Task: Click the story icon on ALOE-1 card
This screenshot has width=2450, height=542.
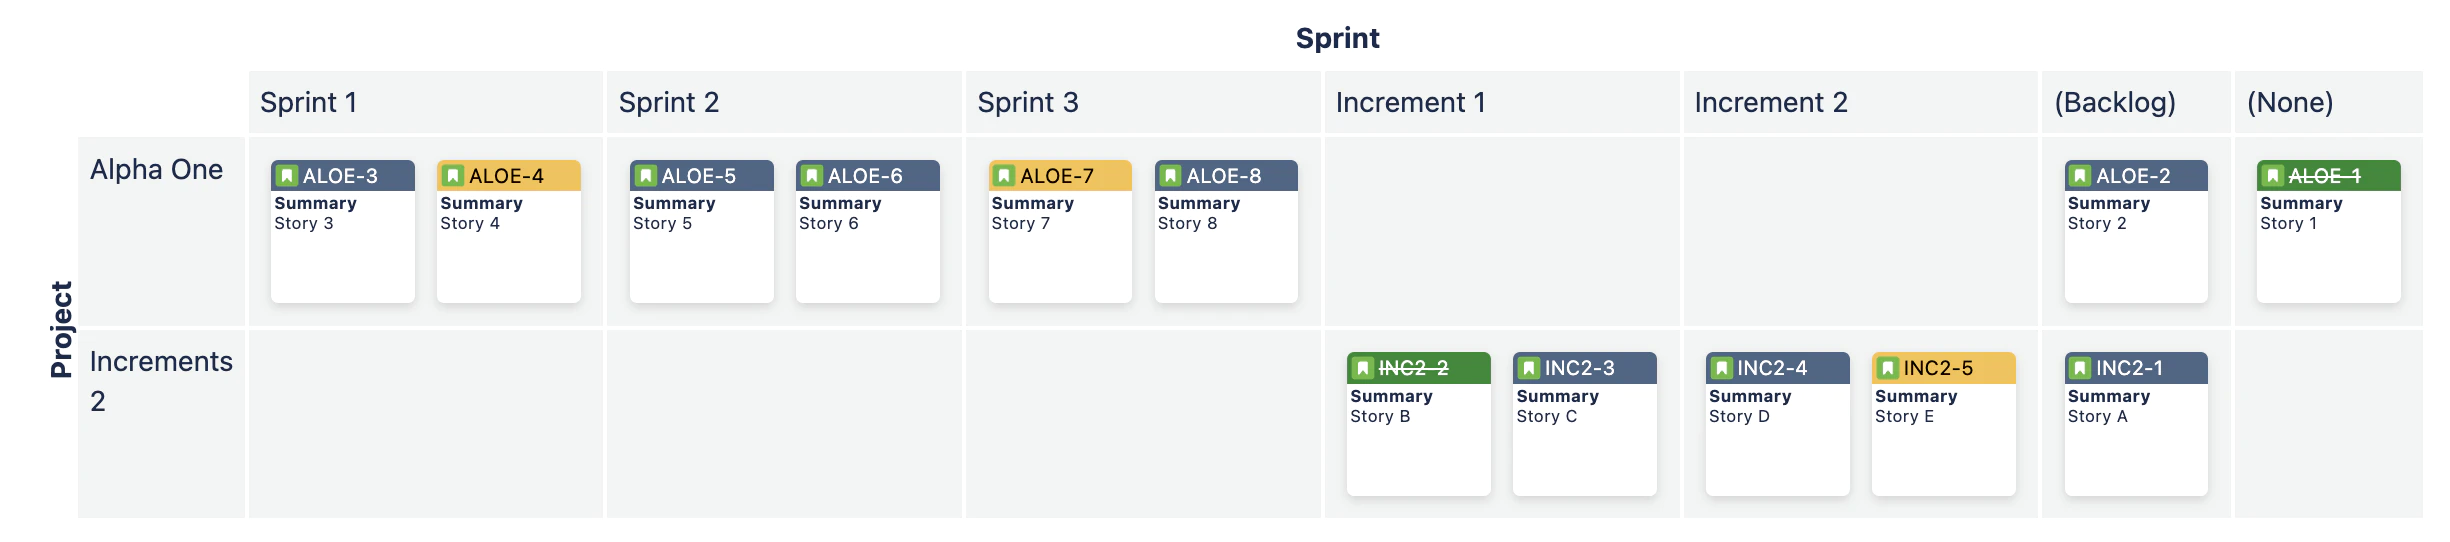Action: point(2273,176)
